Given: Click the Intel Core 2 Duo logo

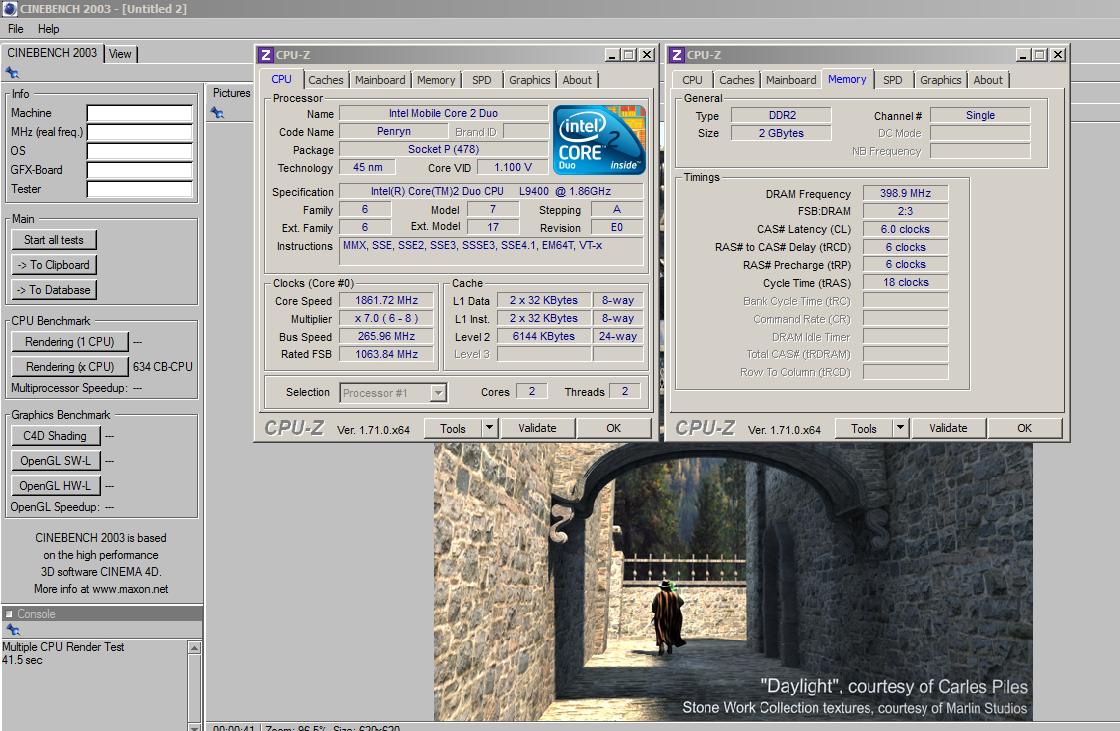Looking at the screenshot, I should (599, 140).
